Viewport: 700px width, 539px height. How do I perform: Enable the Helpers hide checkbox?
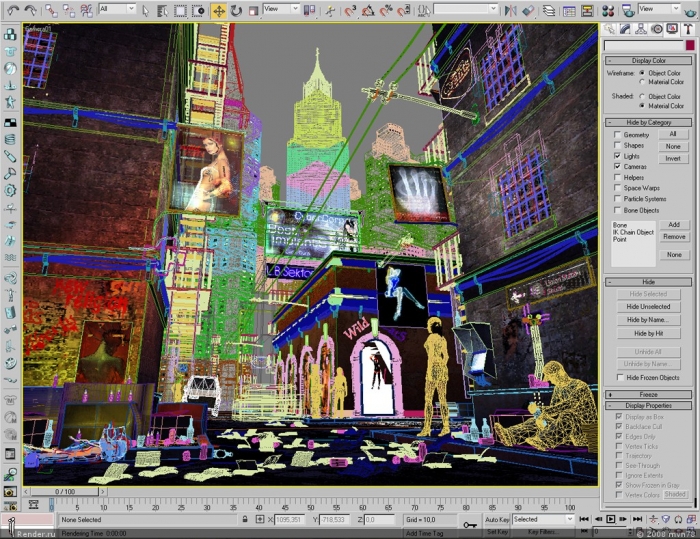point(617,177)
